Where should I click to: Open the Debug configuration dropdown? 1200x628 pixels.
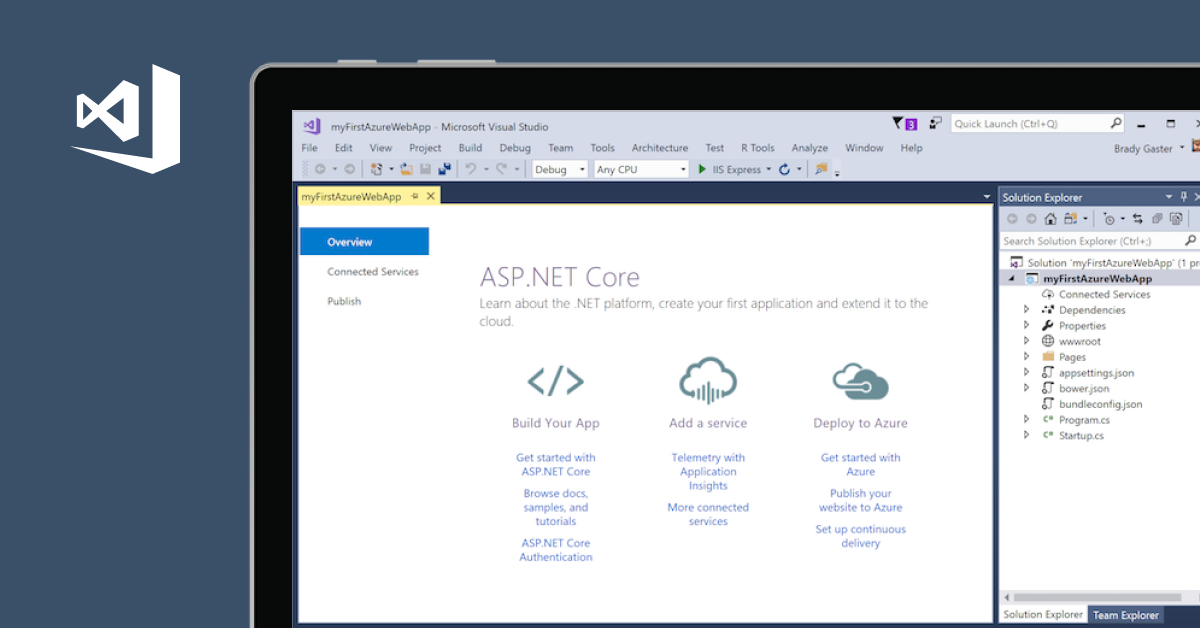pyautogui.click(x=559, y=170)
